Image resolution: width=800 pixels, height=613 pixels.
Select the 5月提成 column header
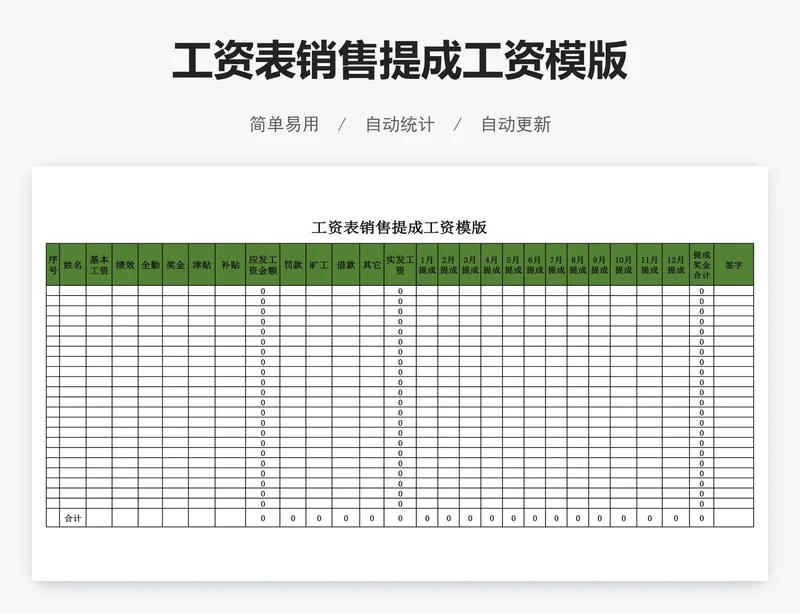pos(513,264)
